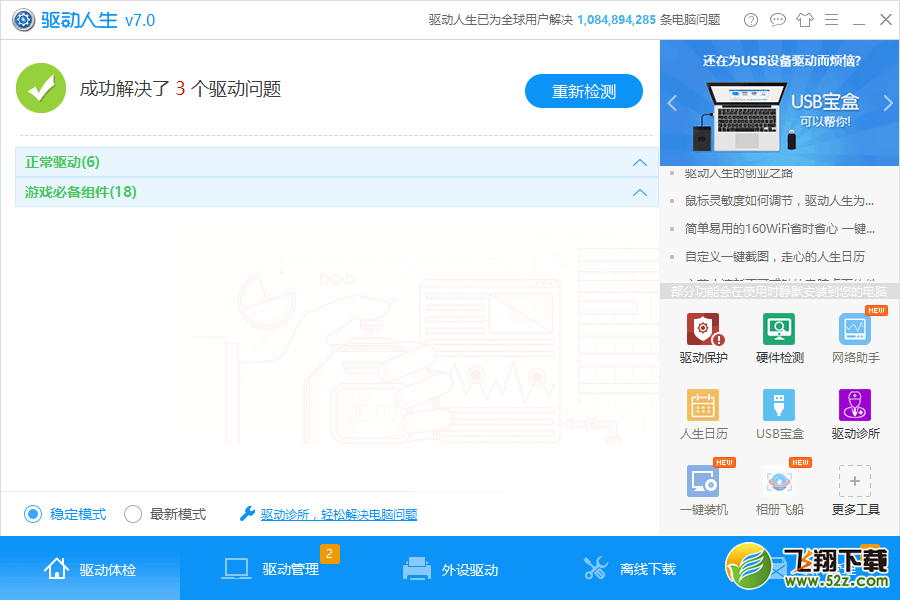Viewport: 900px width, 600px height.
Task: Switch to the 驱动管理 tab
Action: (270, 569)
